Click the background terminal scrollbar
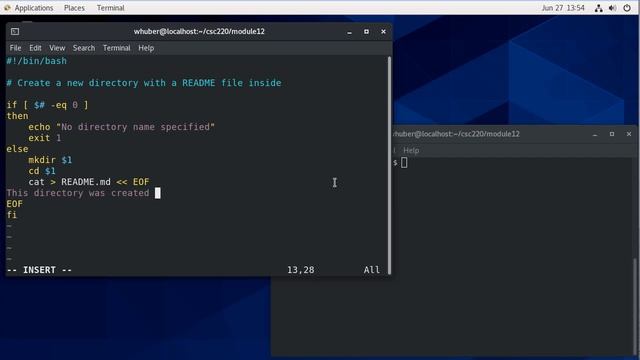Screen dimensions: 640x360 coord(634,306)
